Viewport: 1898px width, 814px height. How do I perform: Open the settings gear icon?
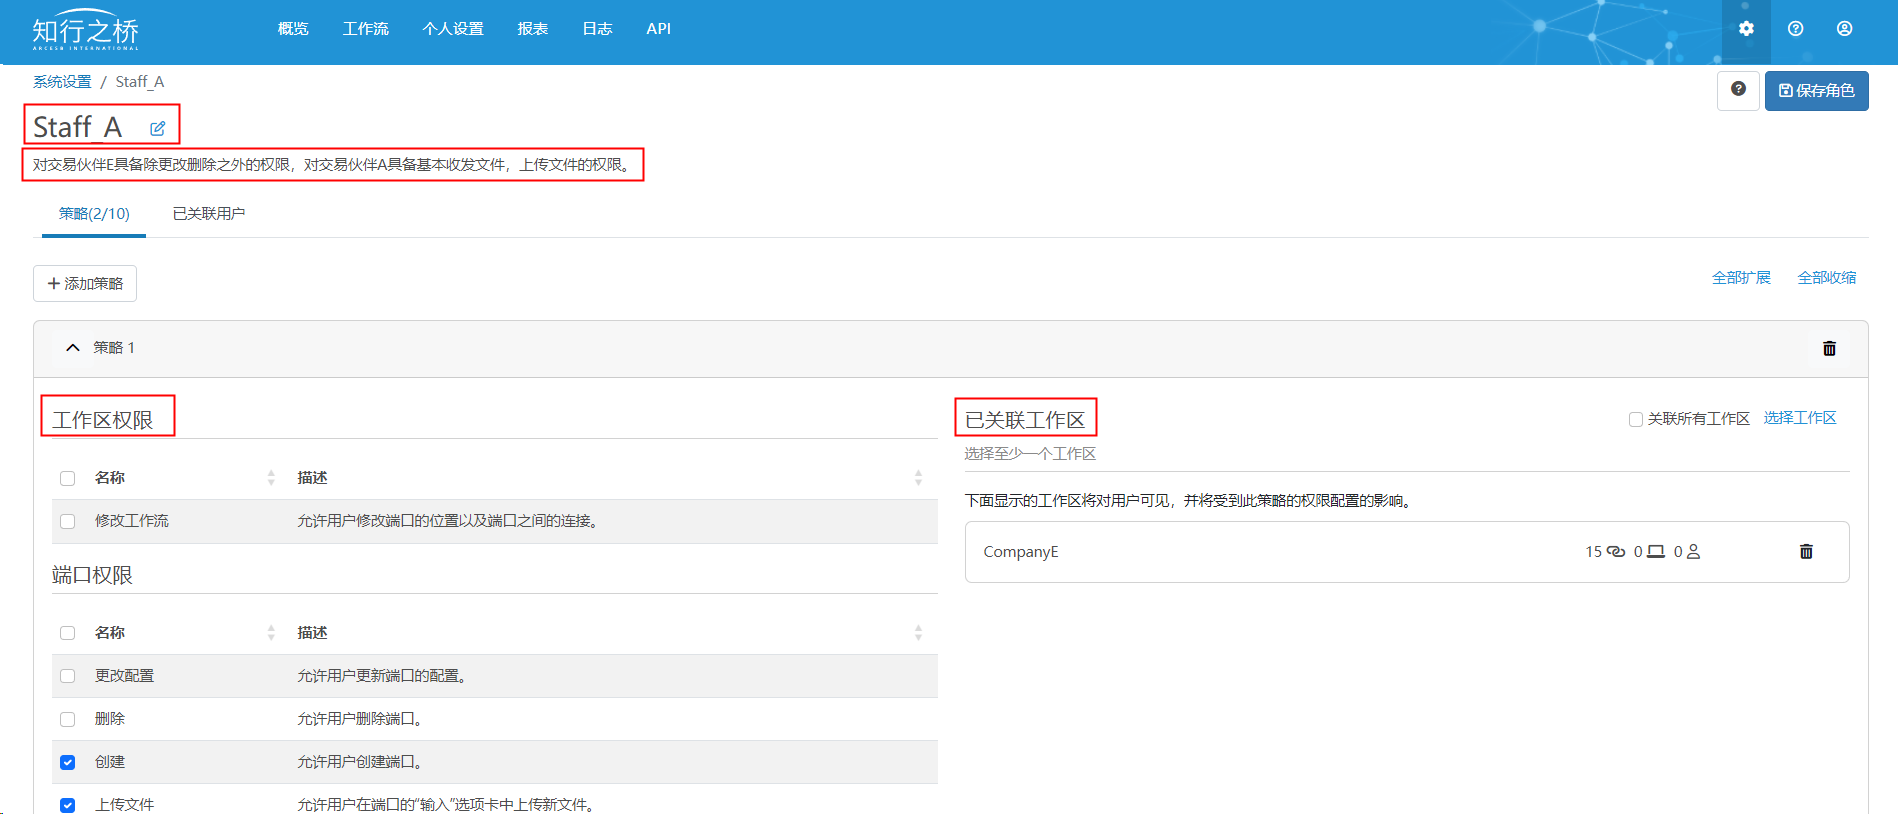tap(1746, 29)
